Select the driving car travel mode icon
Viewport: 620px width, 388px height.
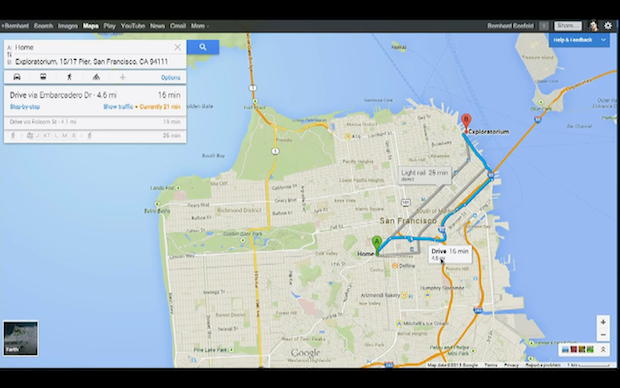[x=17, y=77]
